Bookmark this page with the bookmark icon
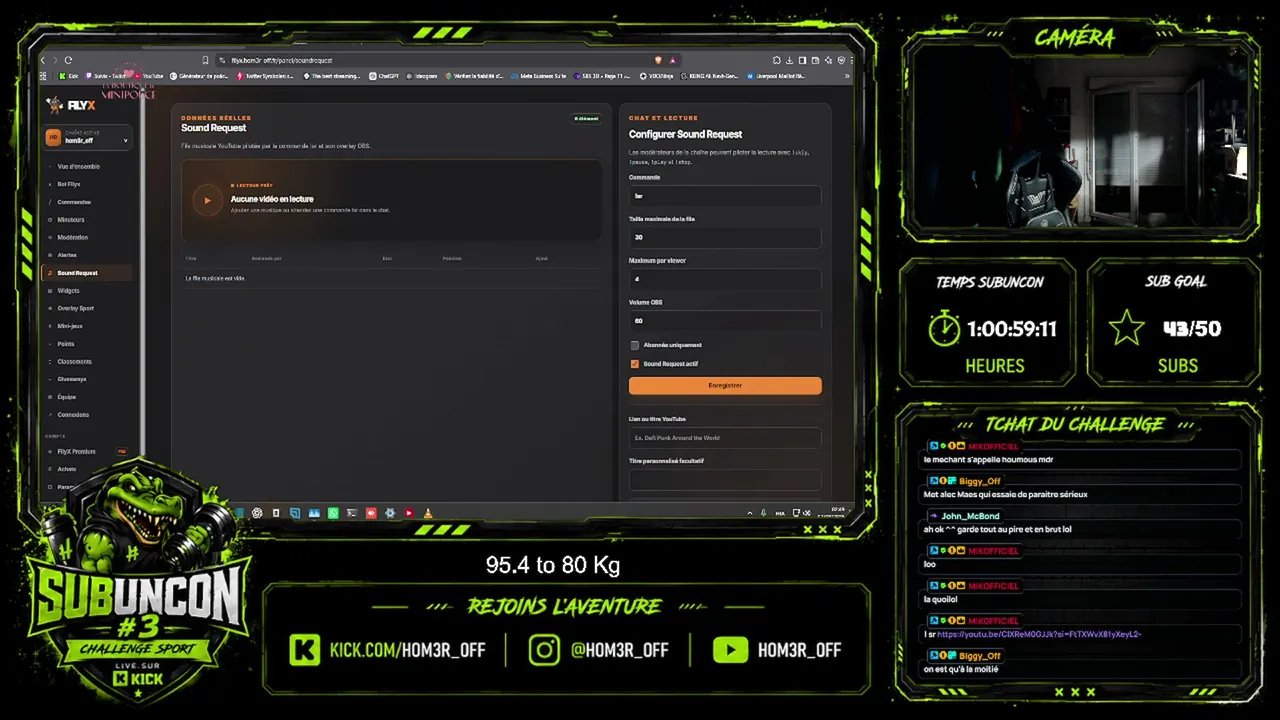 (205, 60)
